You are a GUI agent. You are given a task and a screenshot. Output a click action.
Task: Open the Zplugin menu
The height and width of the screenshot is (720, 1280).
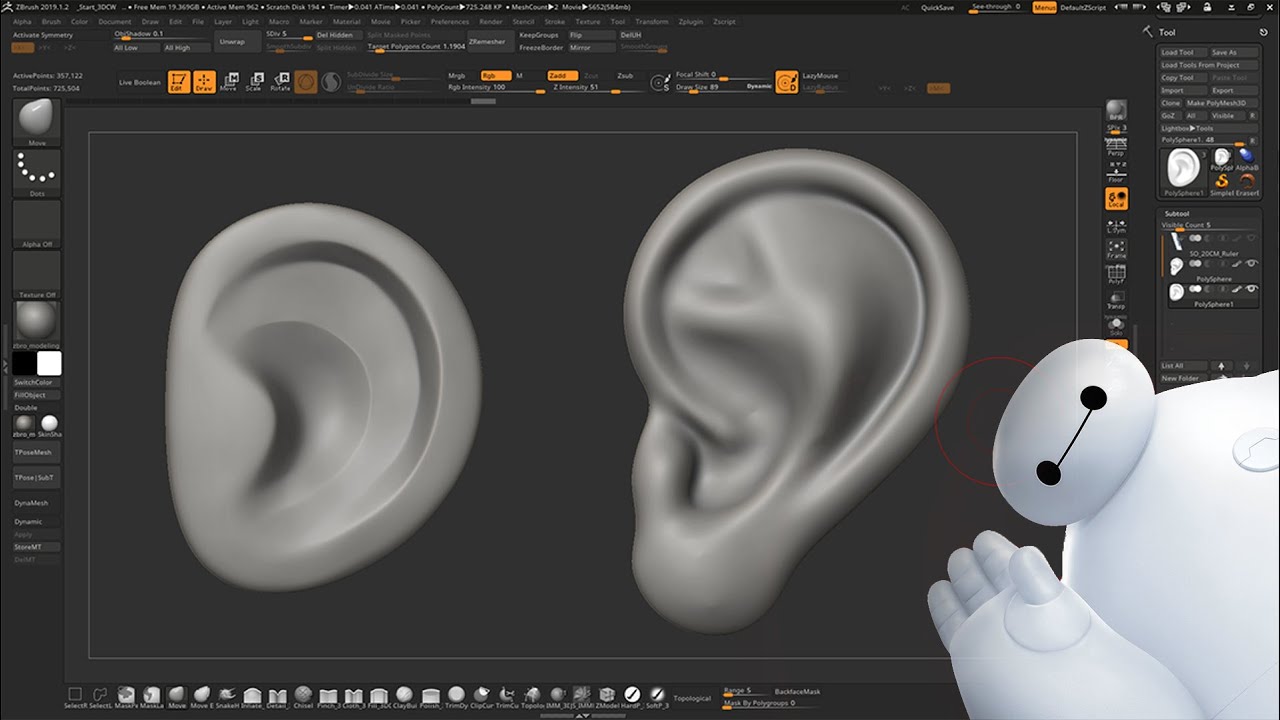(690, 21)
